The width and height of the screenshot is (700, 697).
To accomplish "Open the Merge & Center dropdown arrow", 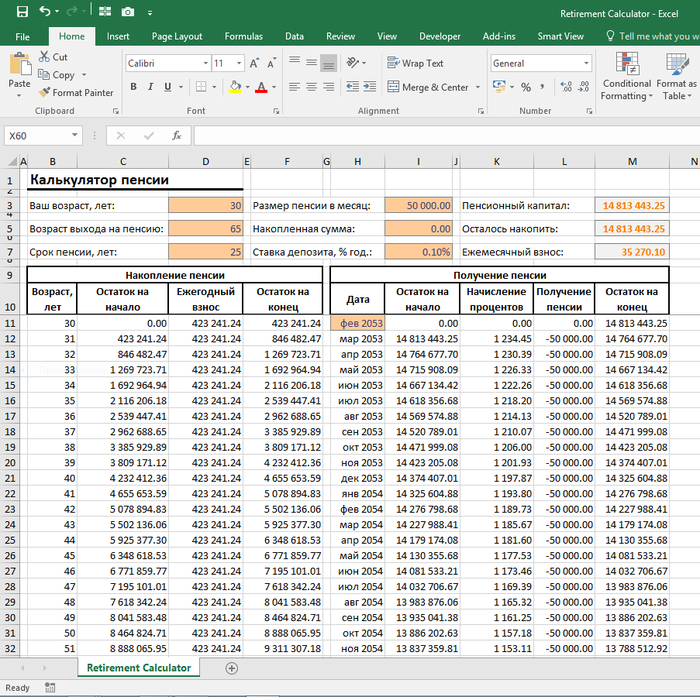I will [478, 87].
